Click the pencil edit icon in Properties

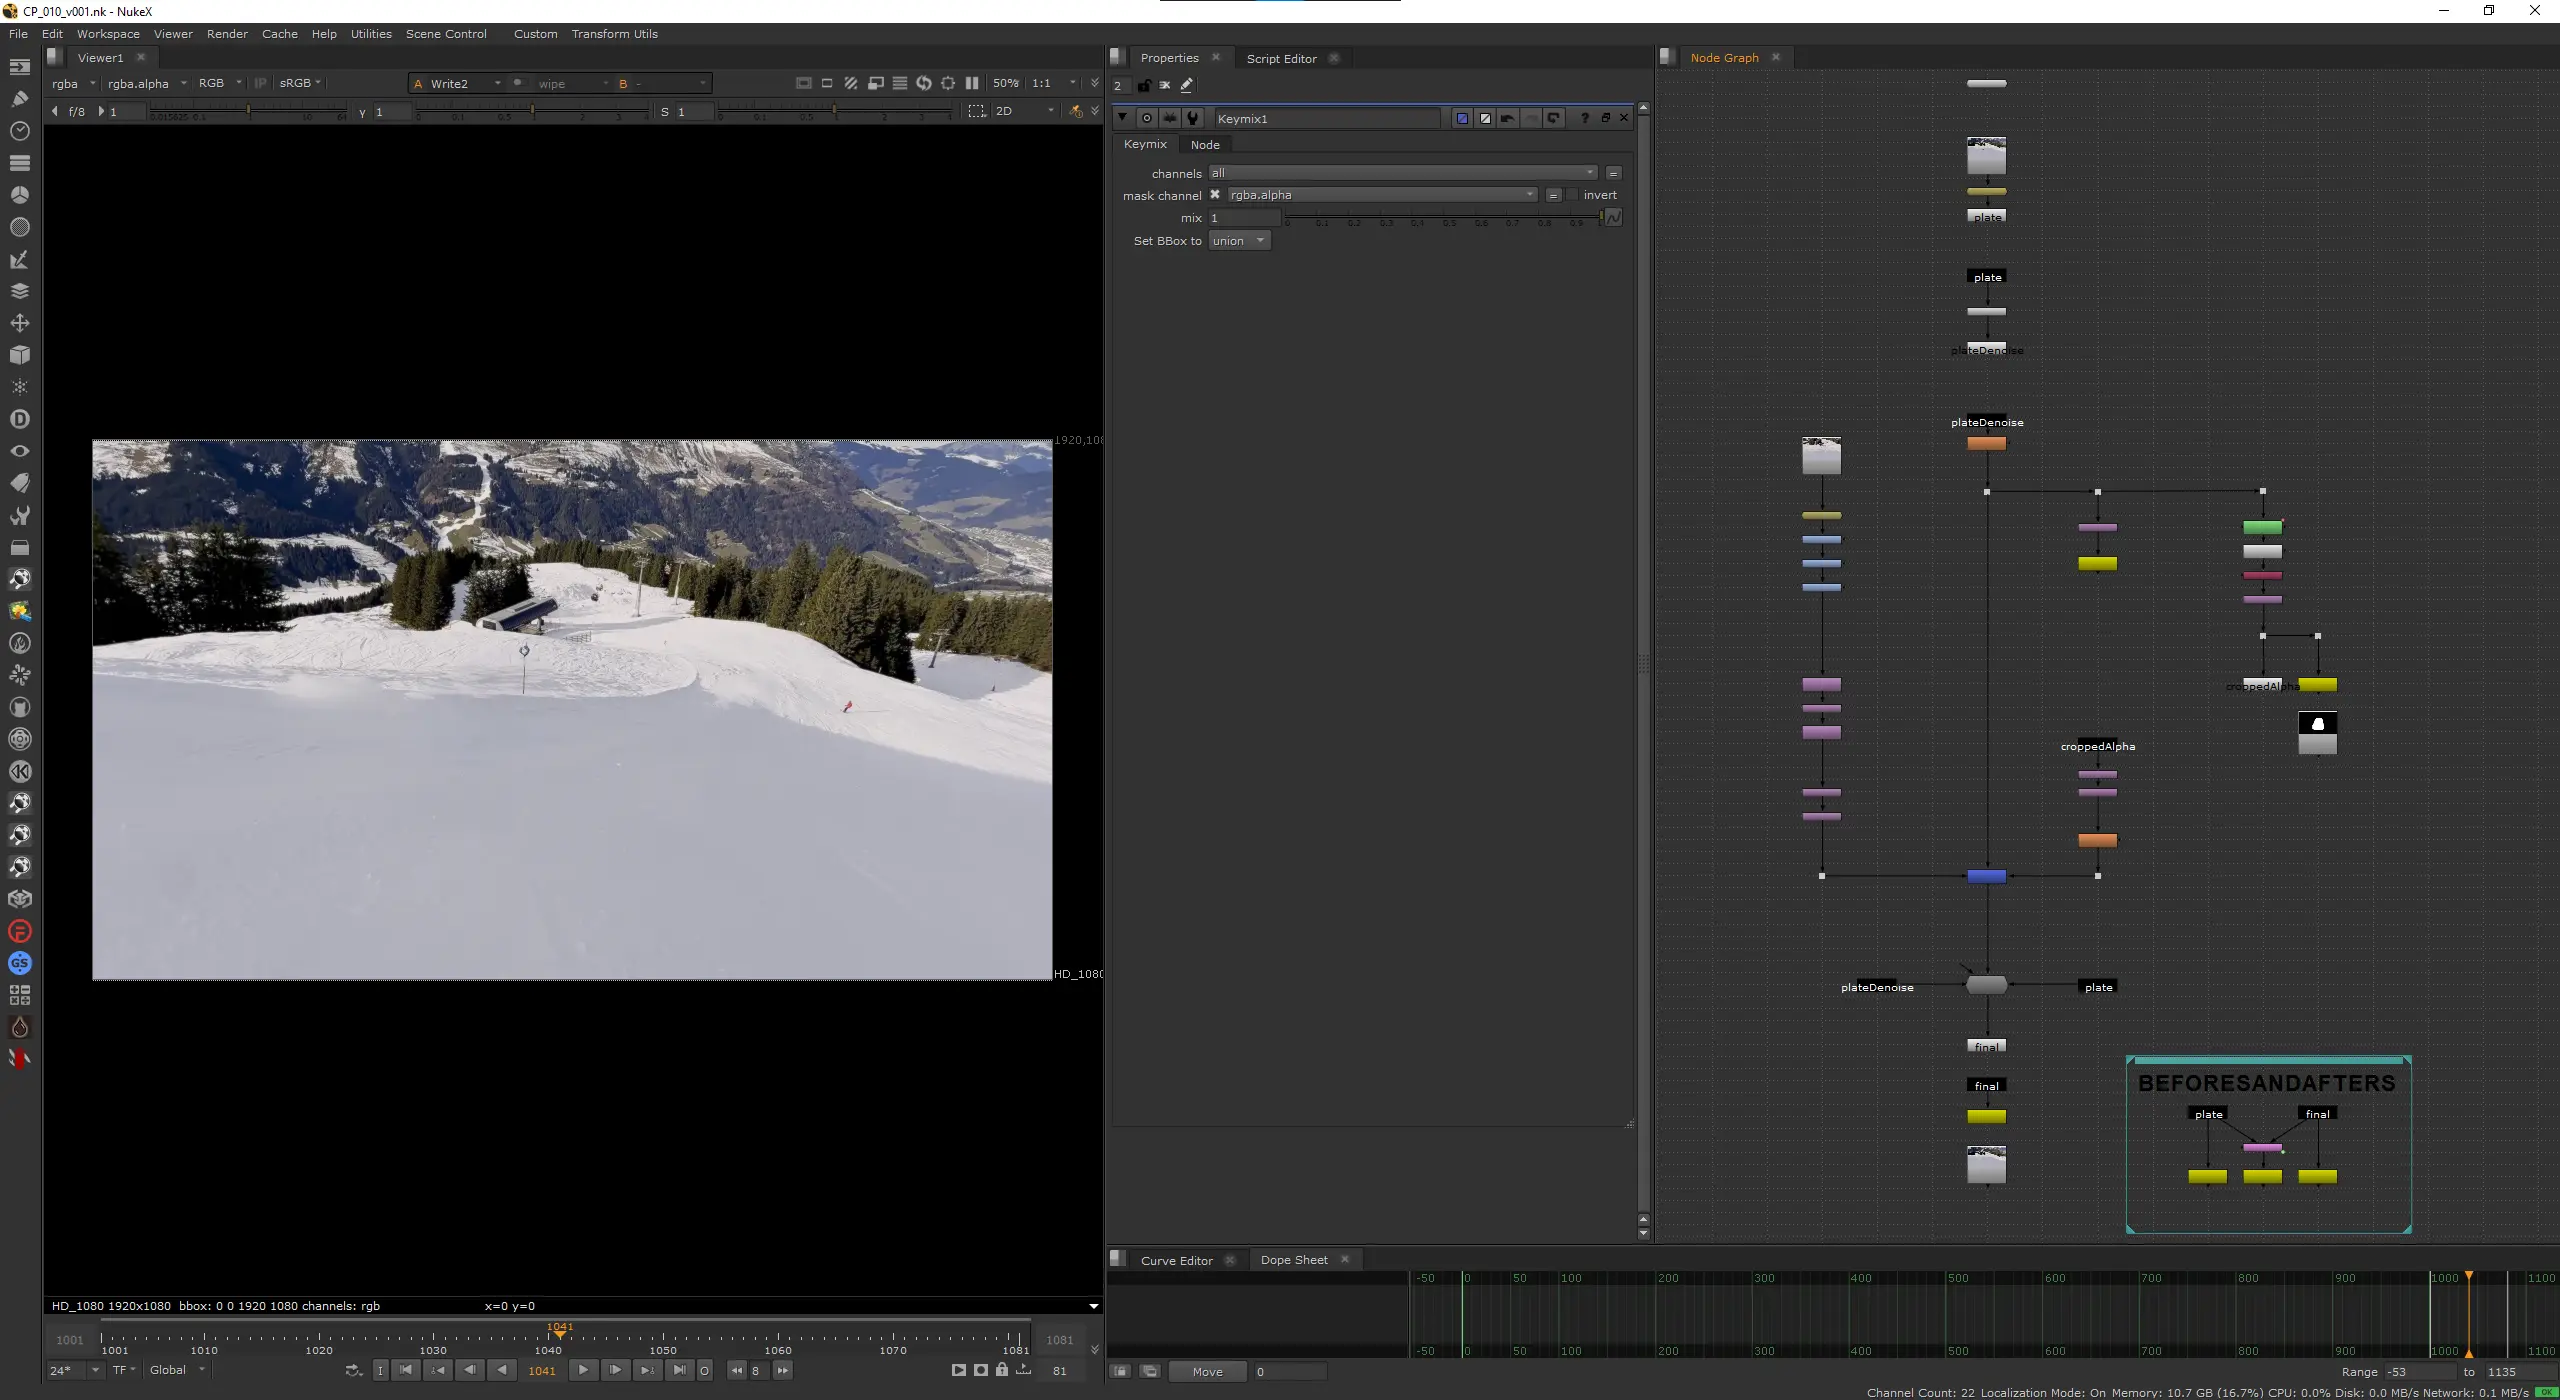point(1187,85)
